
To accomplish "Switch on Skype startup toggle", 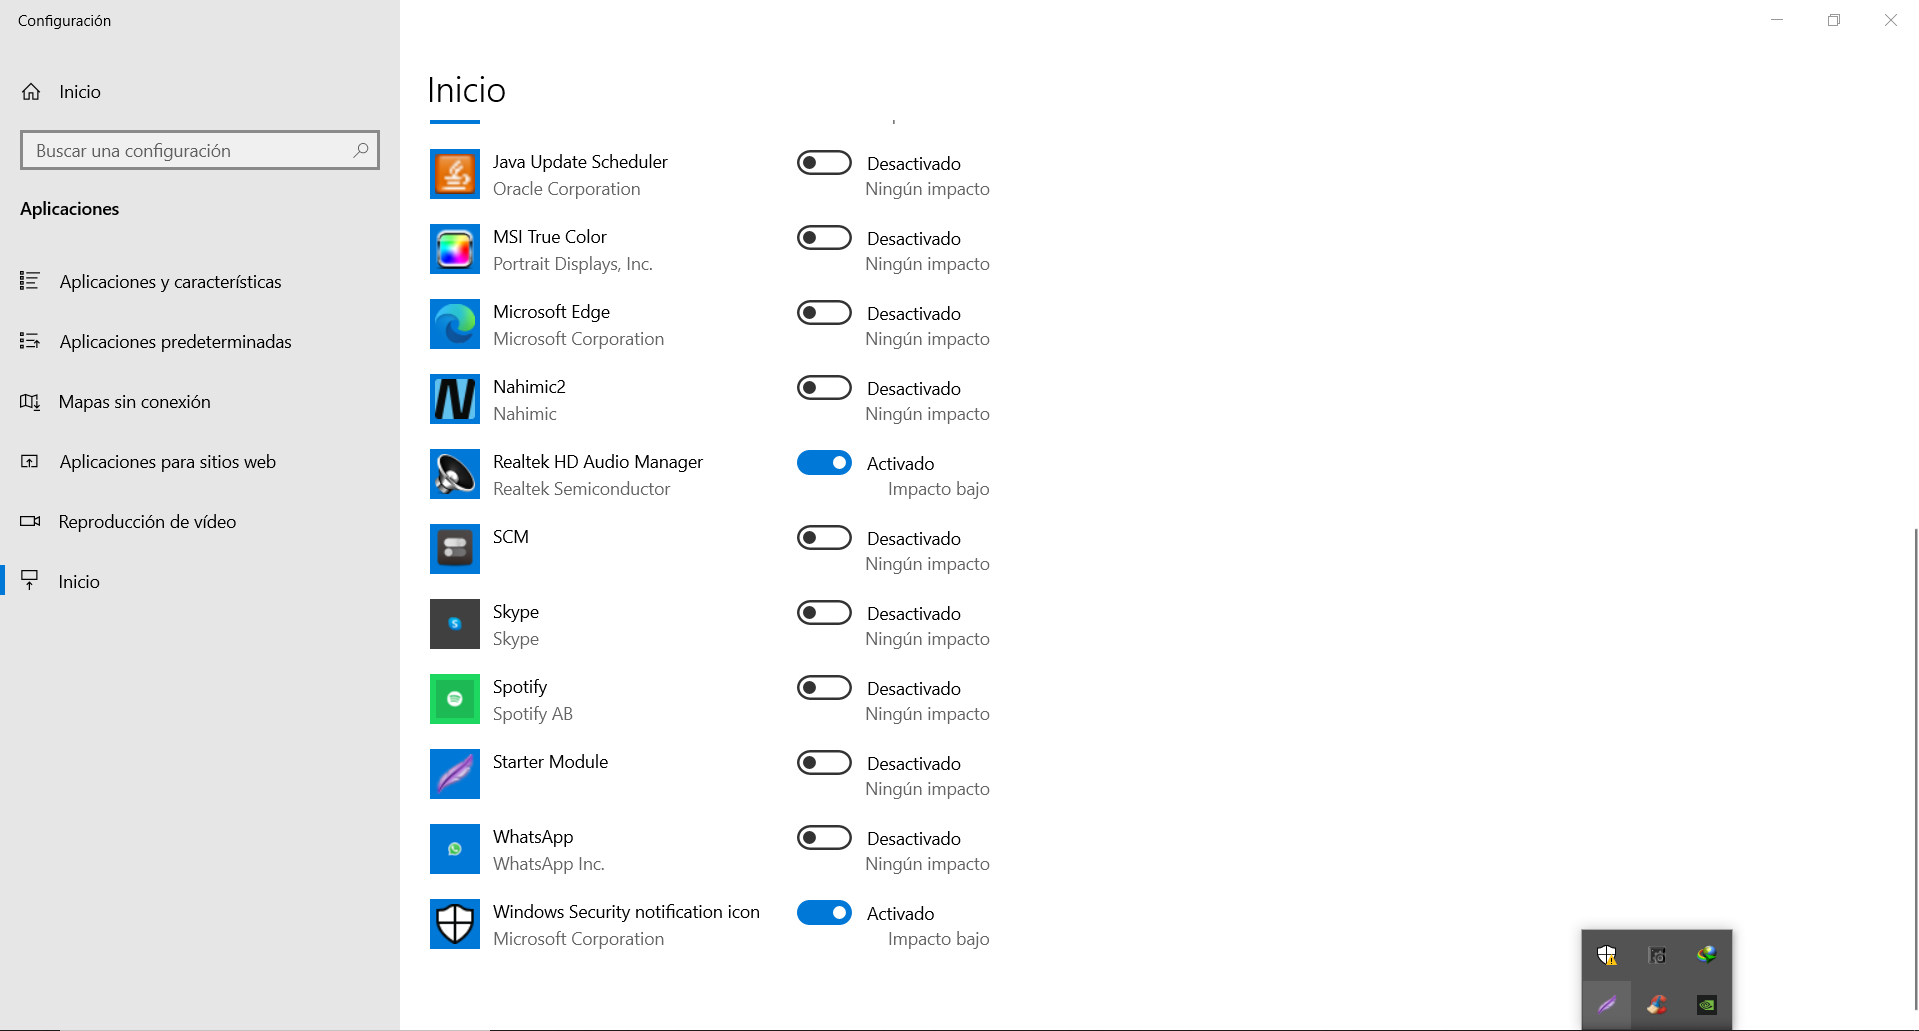I will (x=824, y=612).
